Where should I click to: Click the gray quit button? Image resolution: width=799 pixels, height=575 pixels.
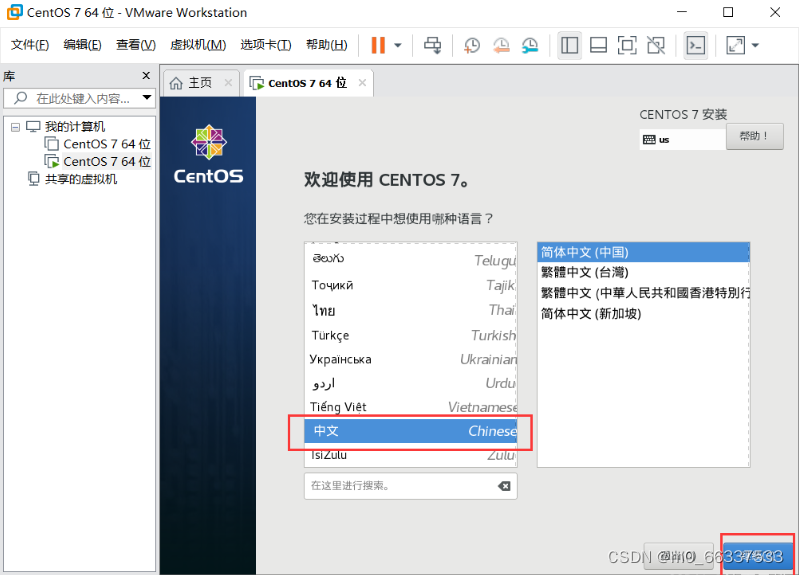(678, 556)
